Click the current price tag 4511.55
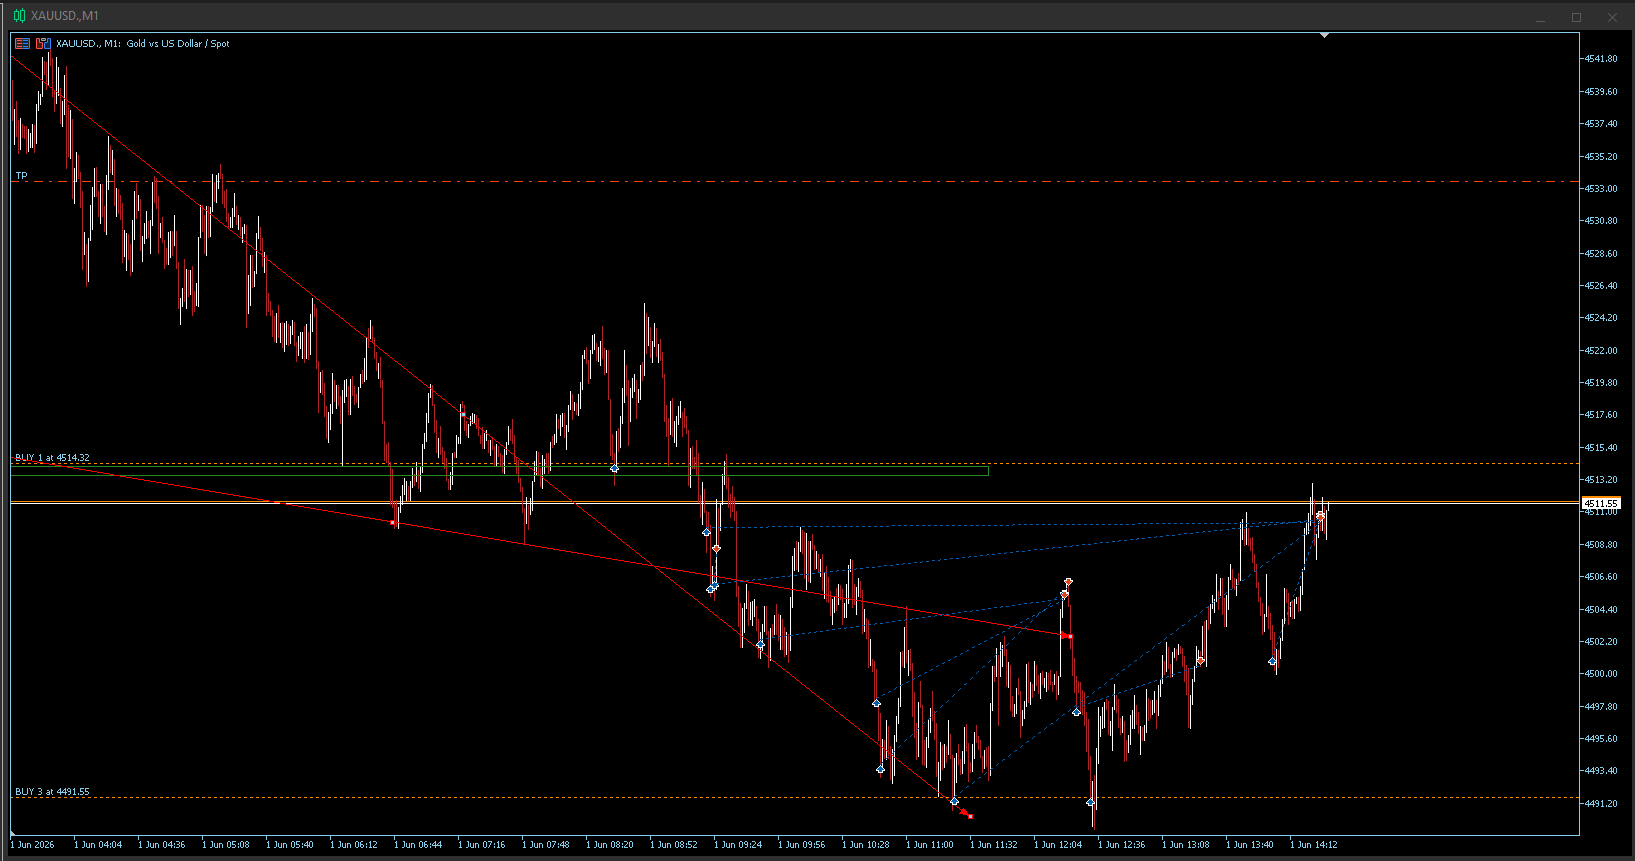Viewport: 1635px width, 861px height. pos(1600,503)
